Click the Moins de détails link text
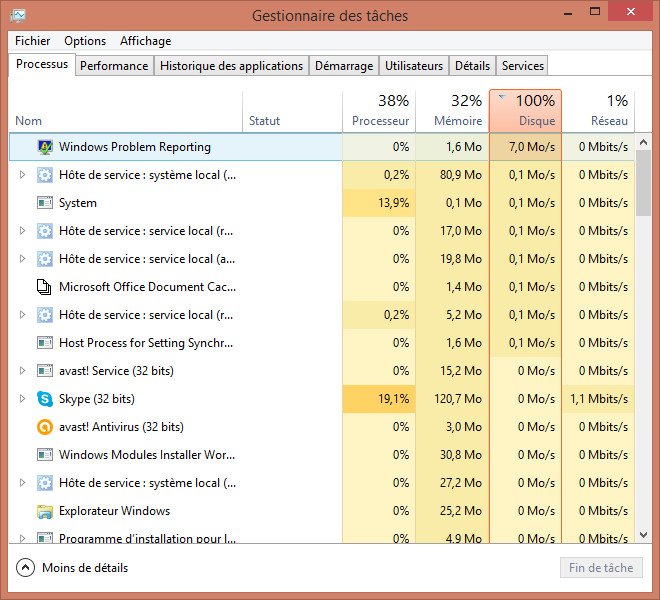Image resolution: width=660 pixels, height=600 pixels. tap(85, 568)
